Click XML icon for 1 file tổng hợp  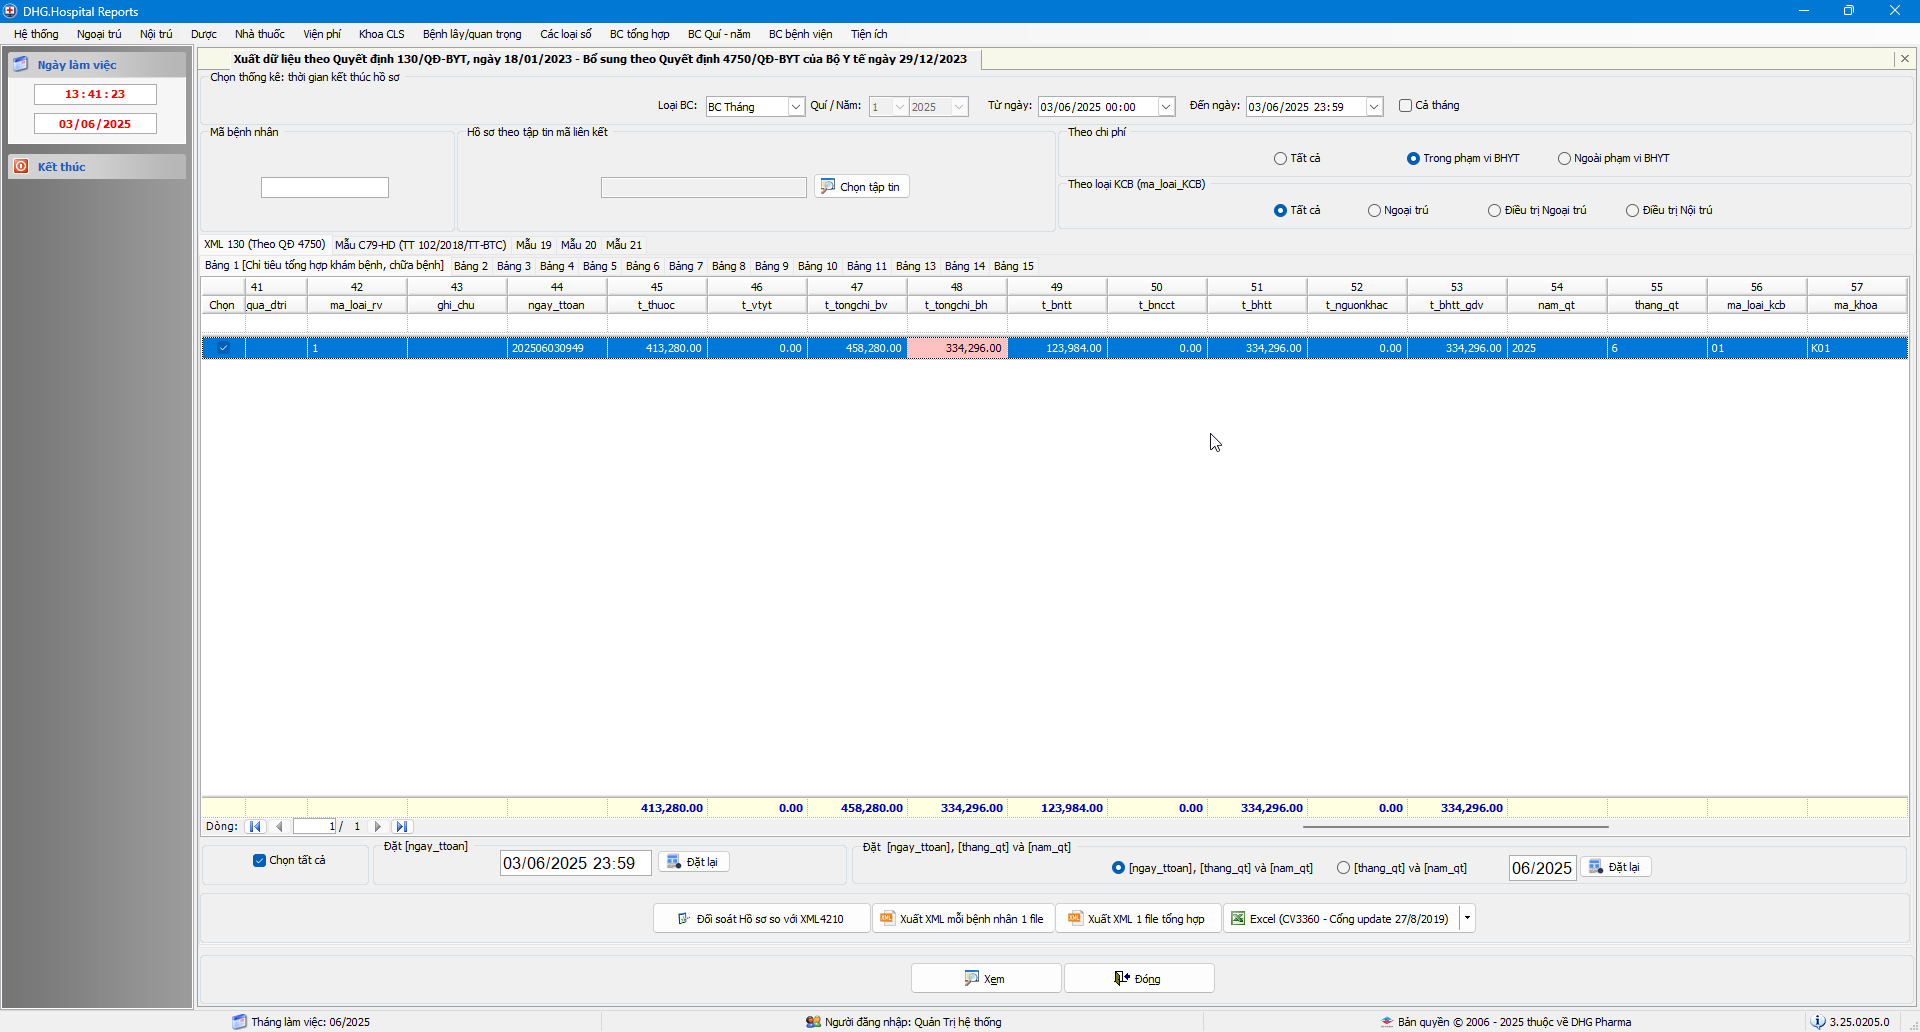(x=1075, y=918)
